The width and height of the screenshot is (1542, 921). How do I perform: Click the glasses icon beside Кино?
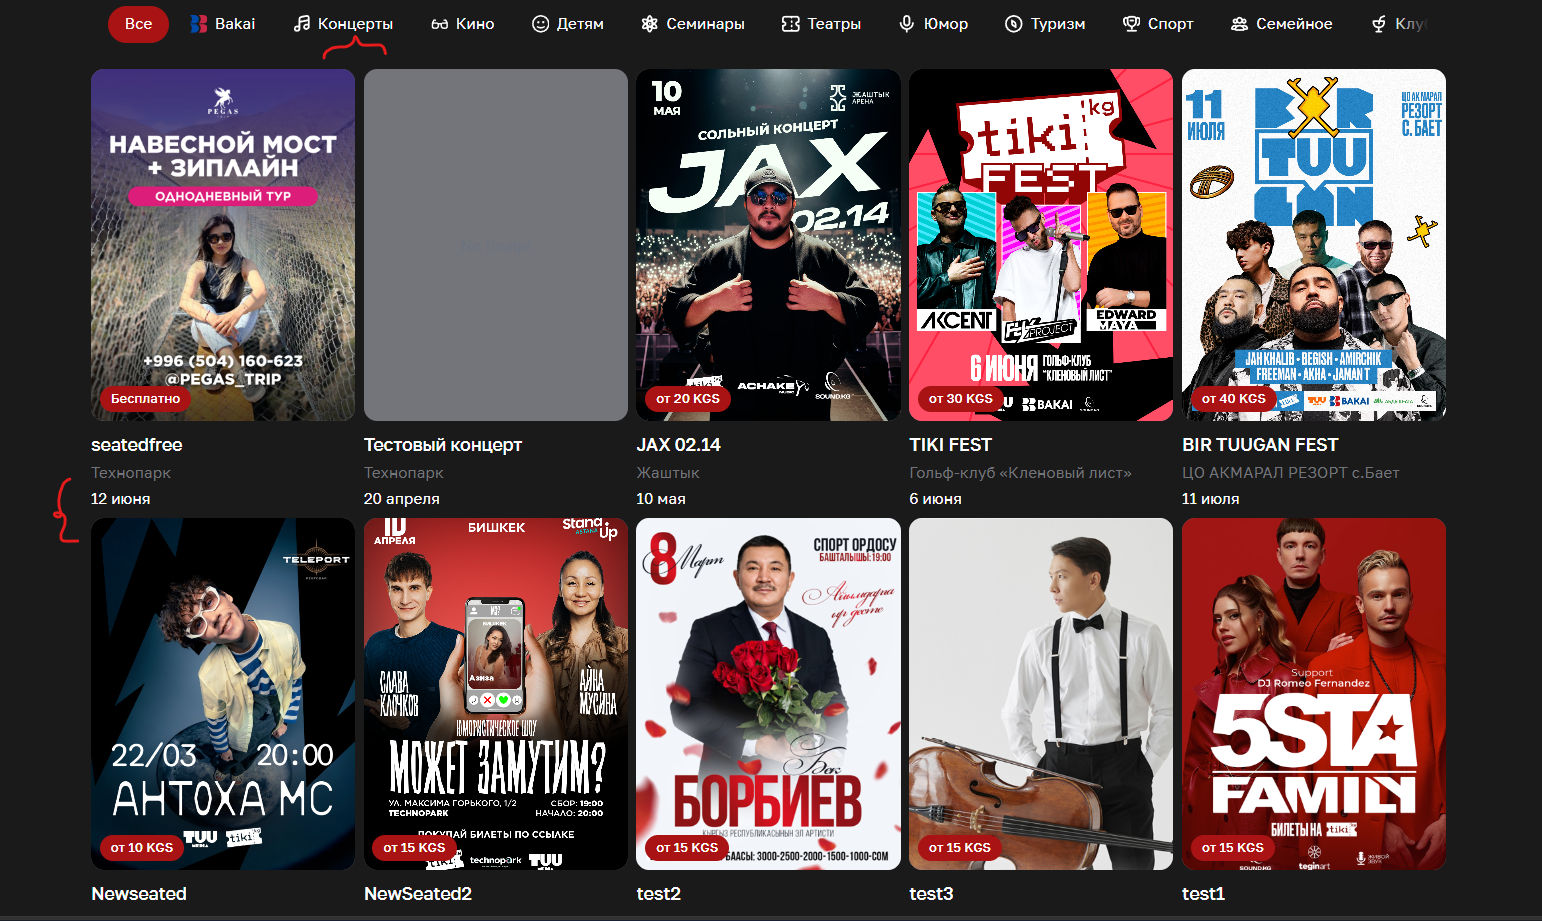[439, 24]
